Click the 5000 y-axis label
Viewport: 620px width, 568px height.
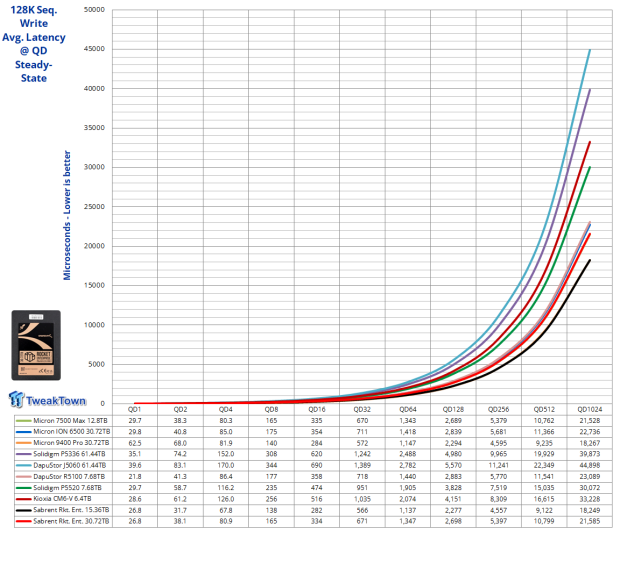[x=96, y=364]
